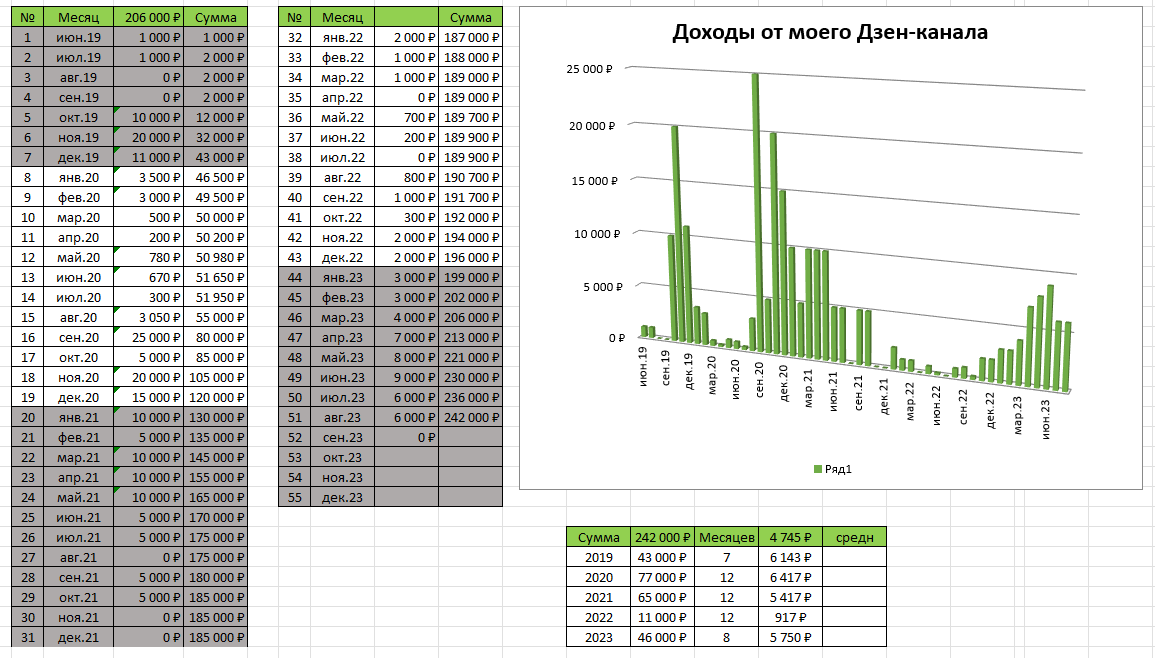Click the cumulative cell "105 000 ₽"
This screenshot has height=658, width=1155.
pyautogui.click(x=216, y=377)
